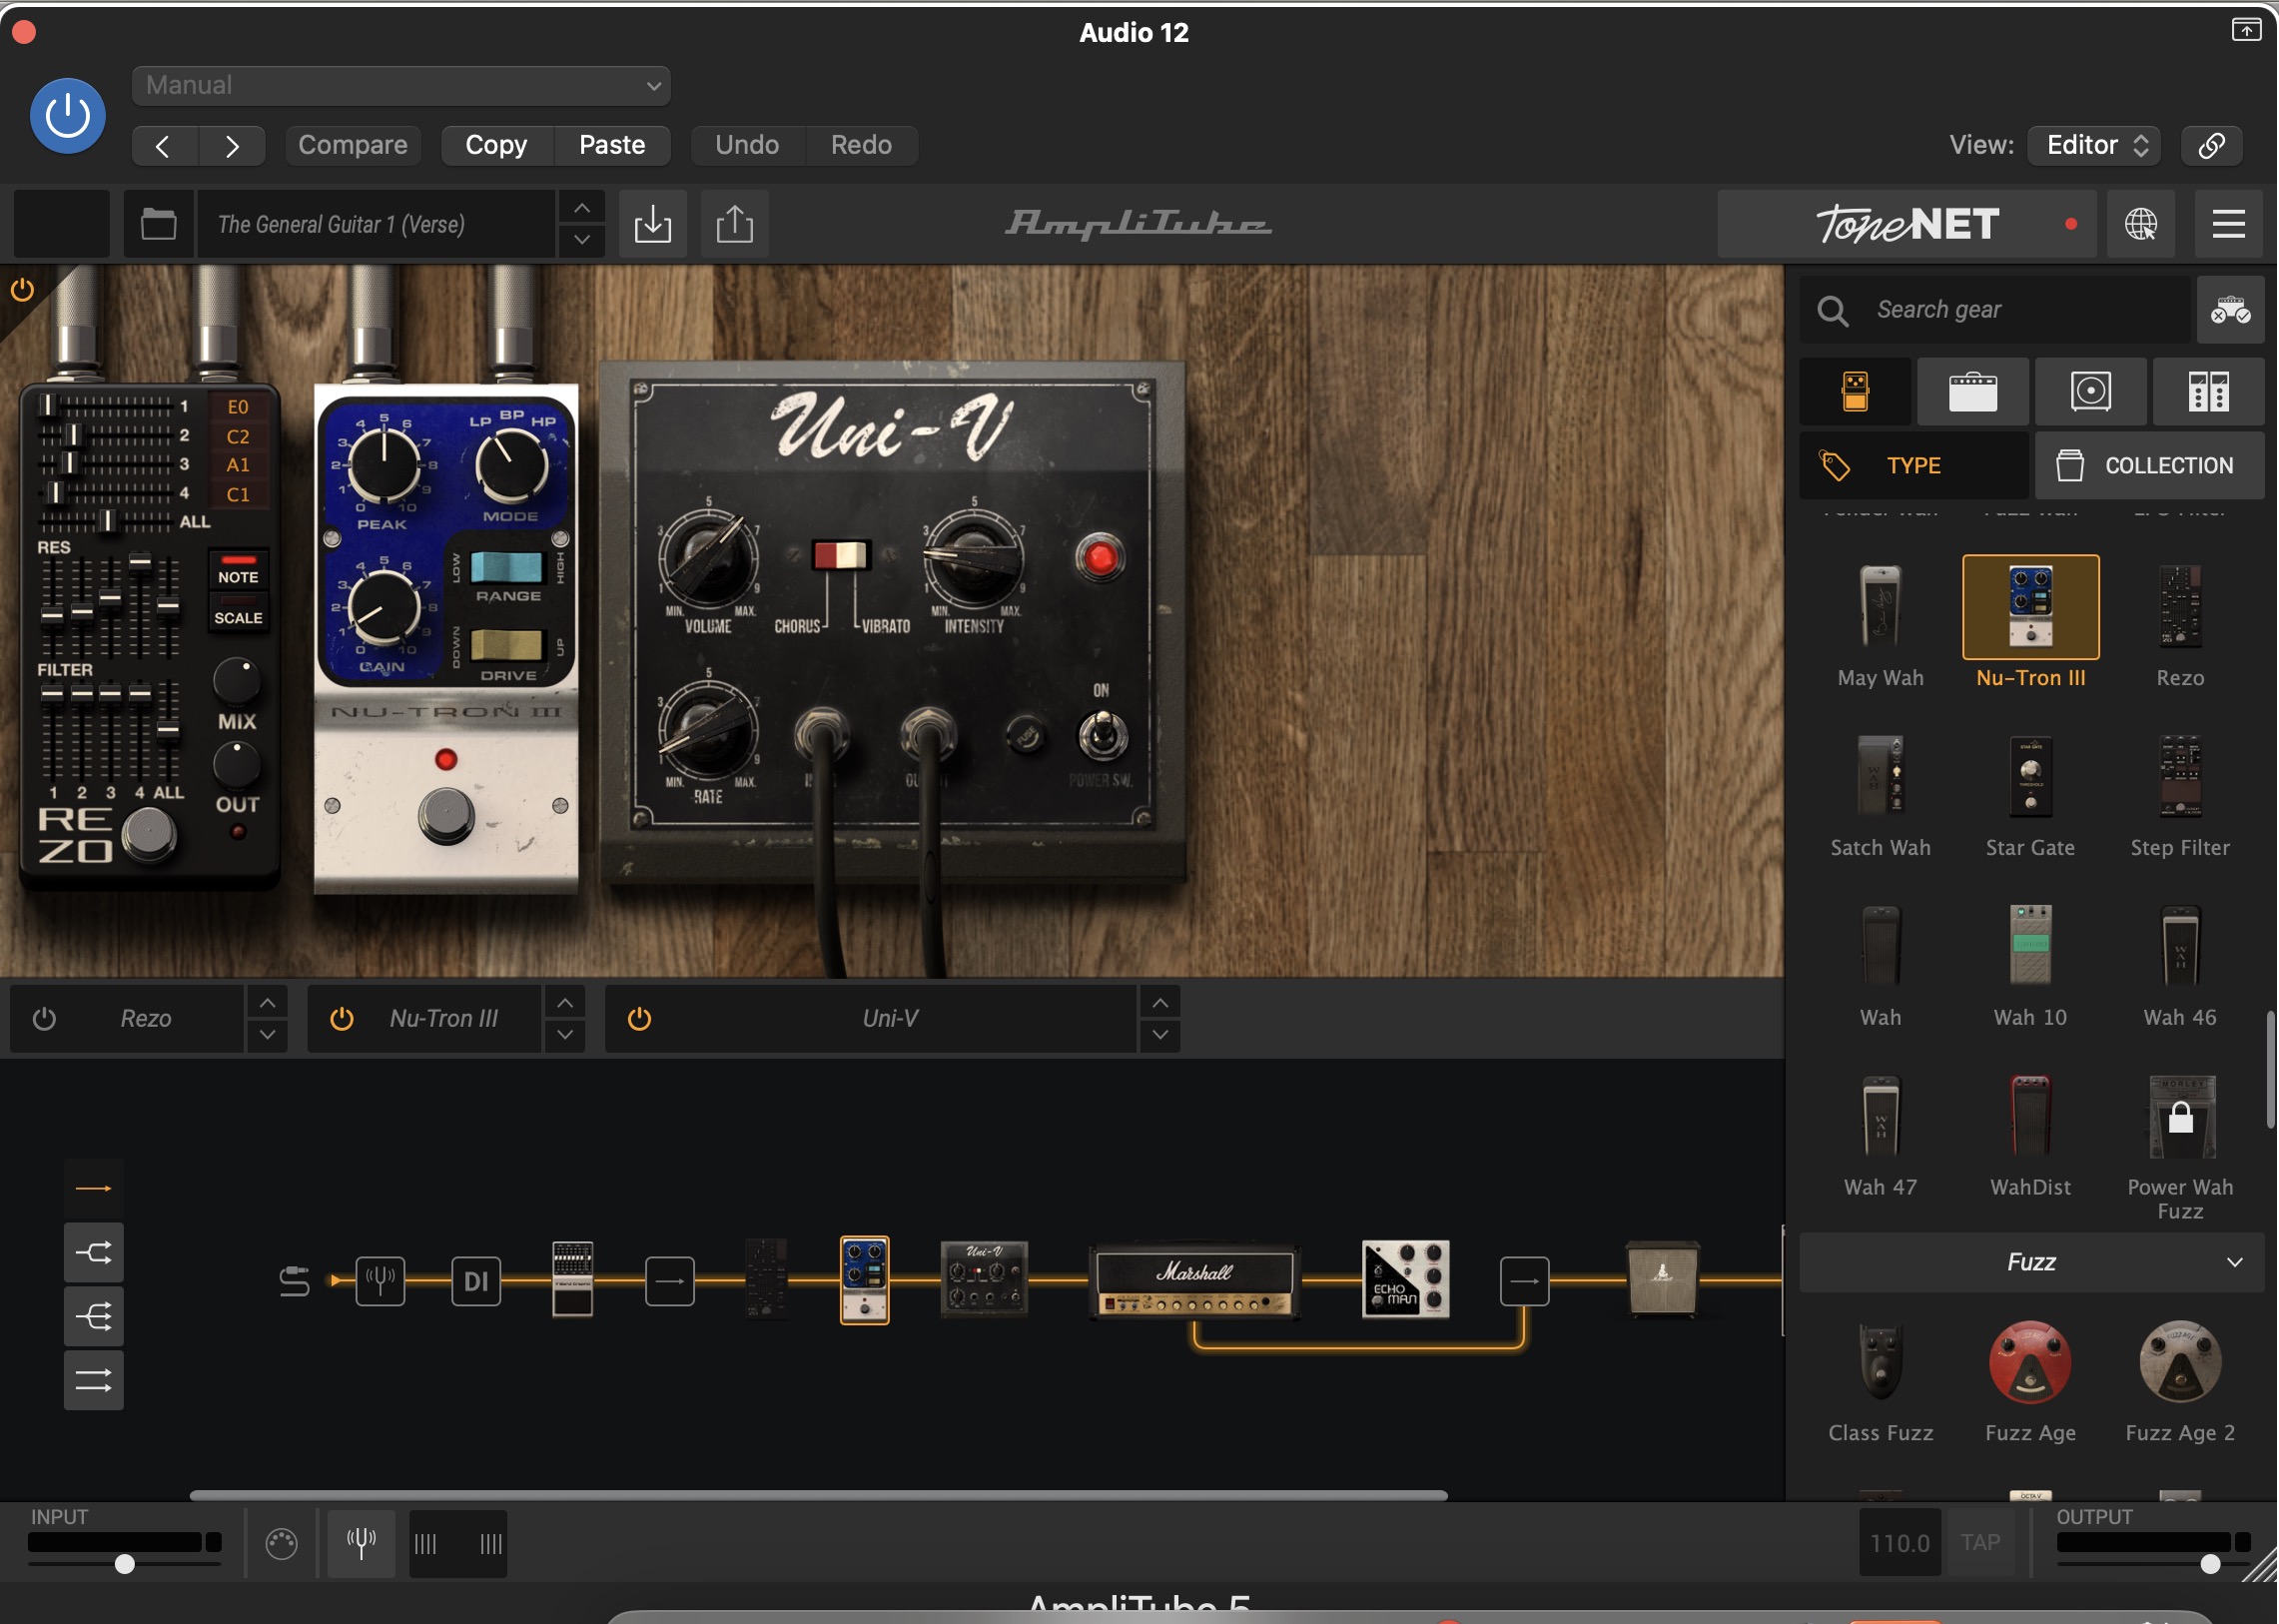Go to previous preset arrow
The image size is (2279, 1624).
(164, 146)
